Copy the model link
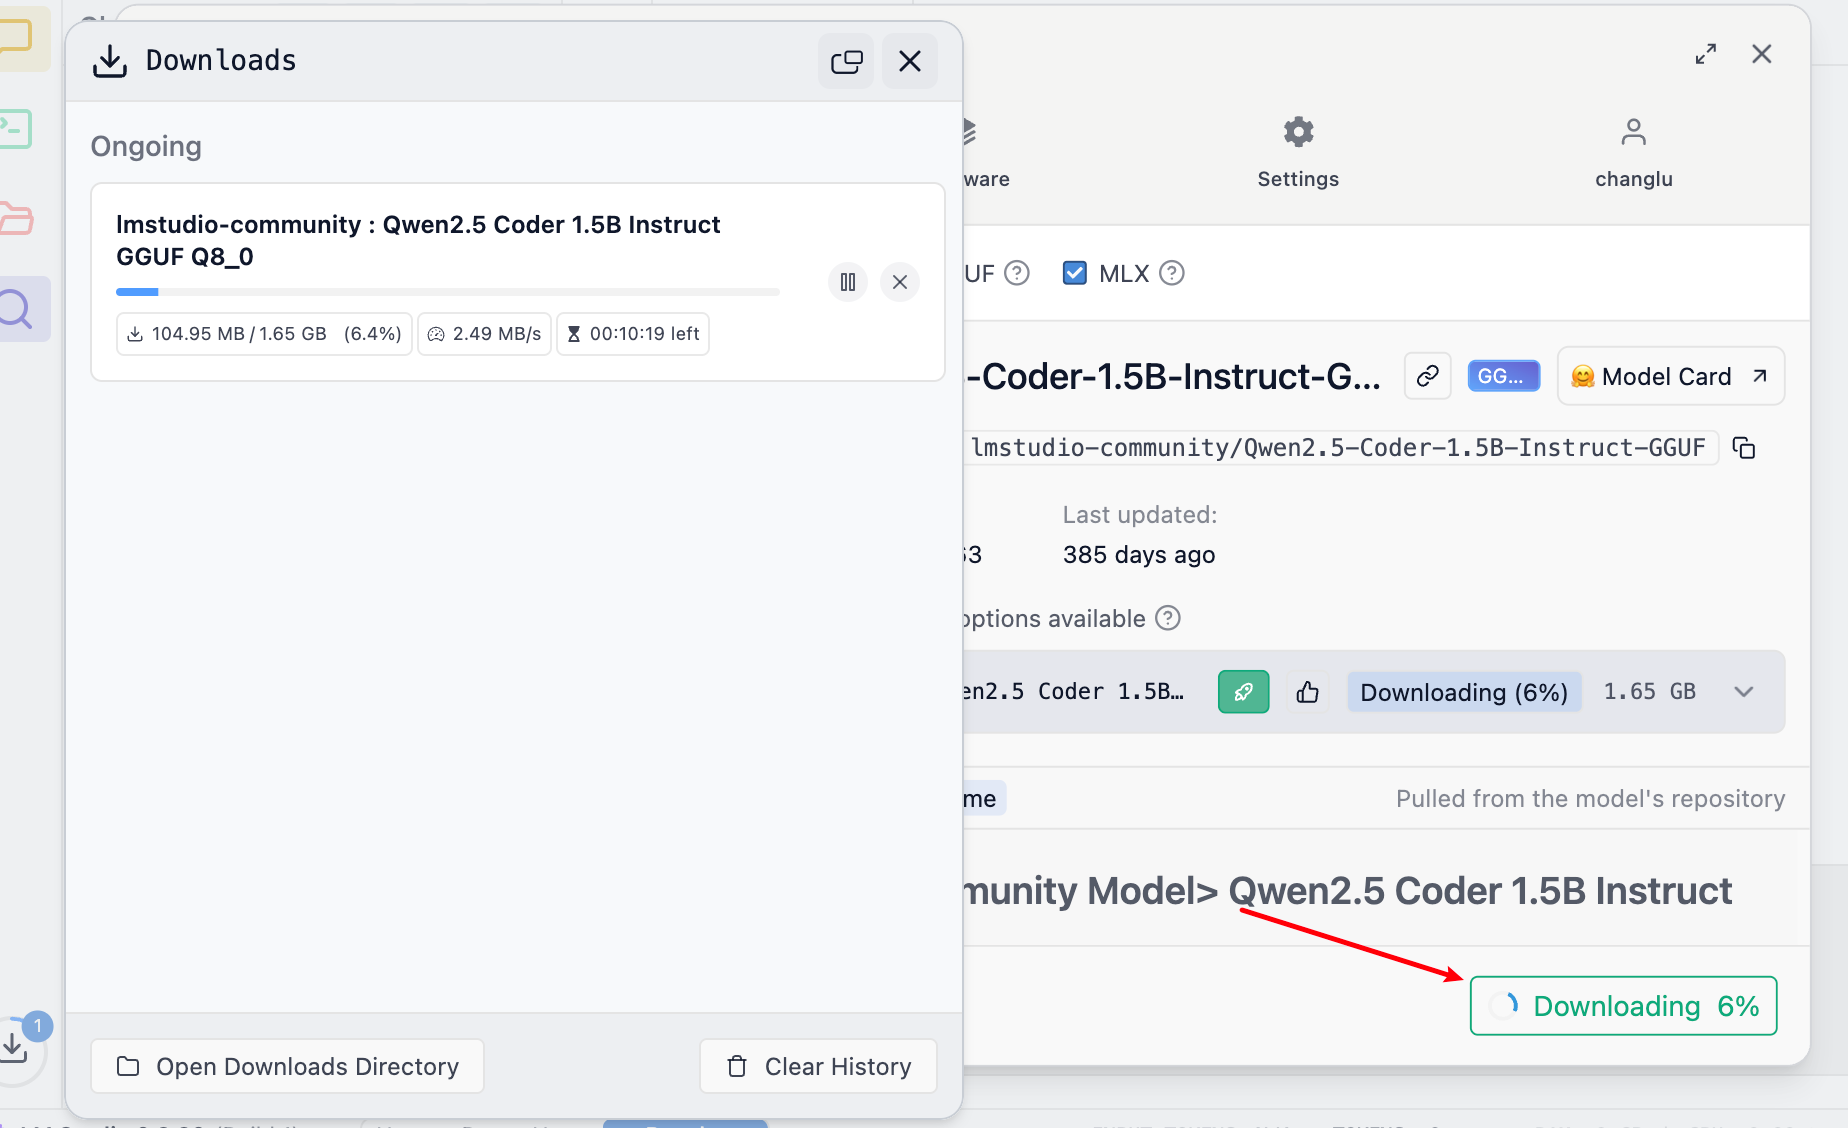Screen dimensions: 1848x1128 1428,376
